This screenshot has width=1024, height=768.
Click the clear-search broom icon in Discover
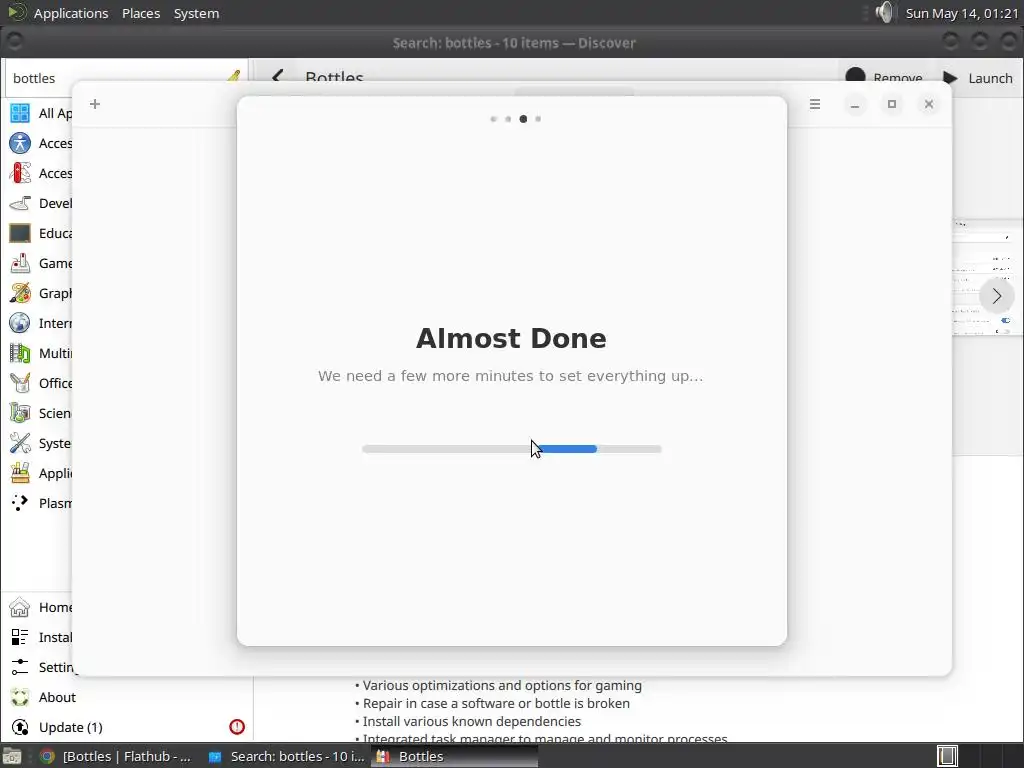(x=234, y=76)
